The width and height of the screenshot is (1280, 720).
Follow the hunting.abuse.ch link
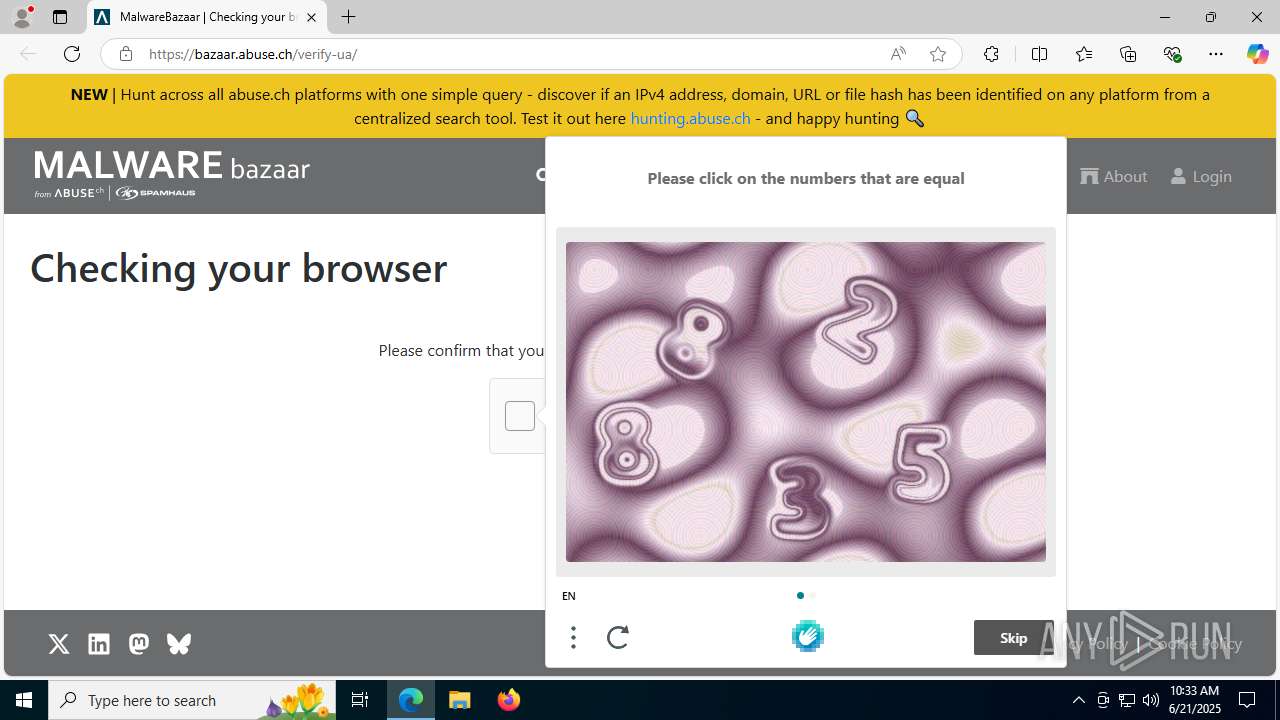coord(690,118)
